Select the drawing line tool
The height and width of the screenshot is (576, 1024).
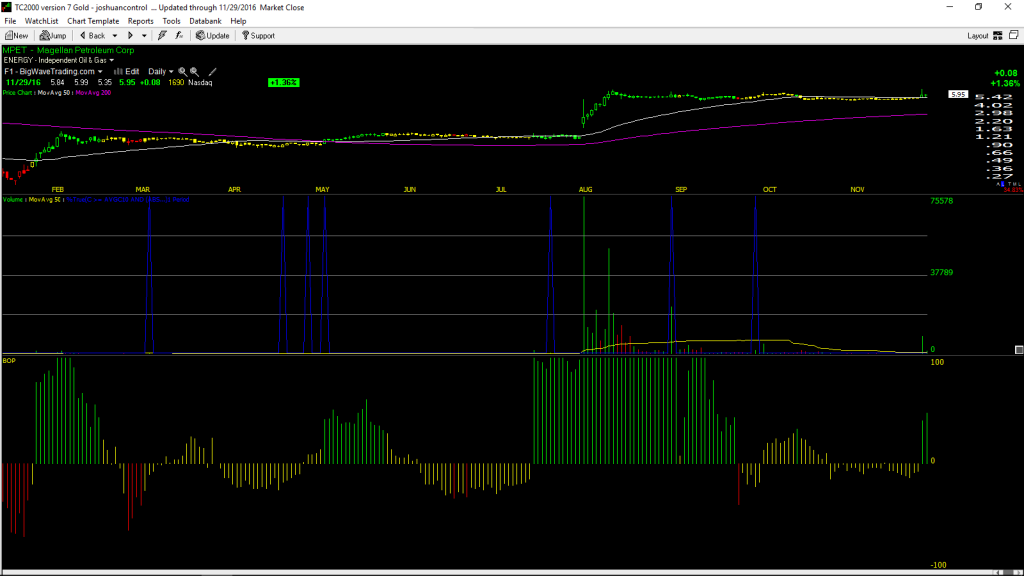click(x=212, y=72)
